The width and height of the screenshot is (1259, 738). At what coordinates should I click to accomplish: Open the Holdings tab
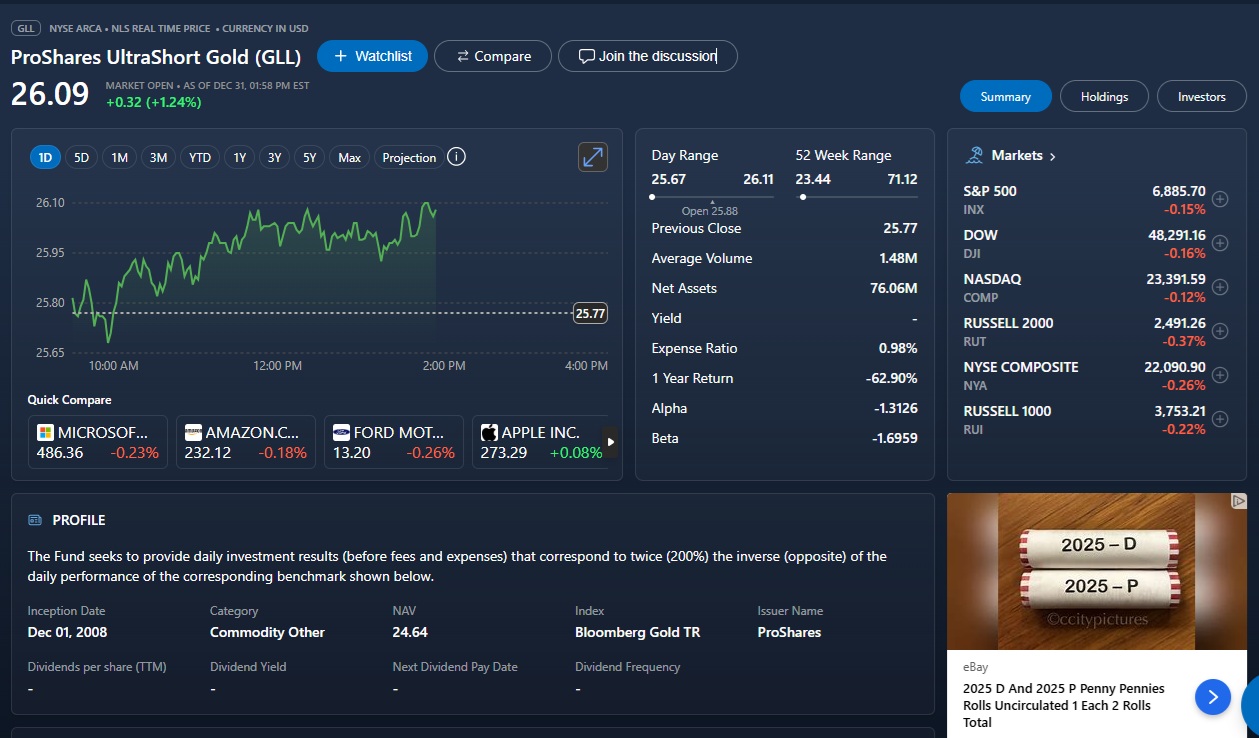(x=1104, y=97)
